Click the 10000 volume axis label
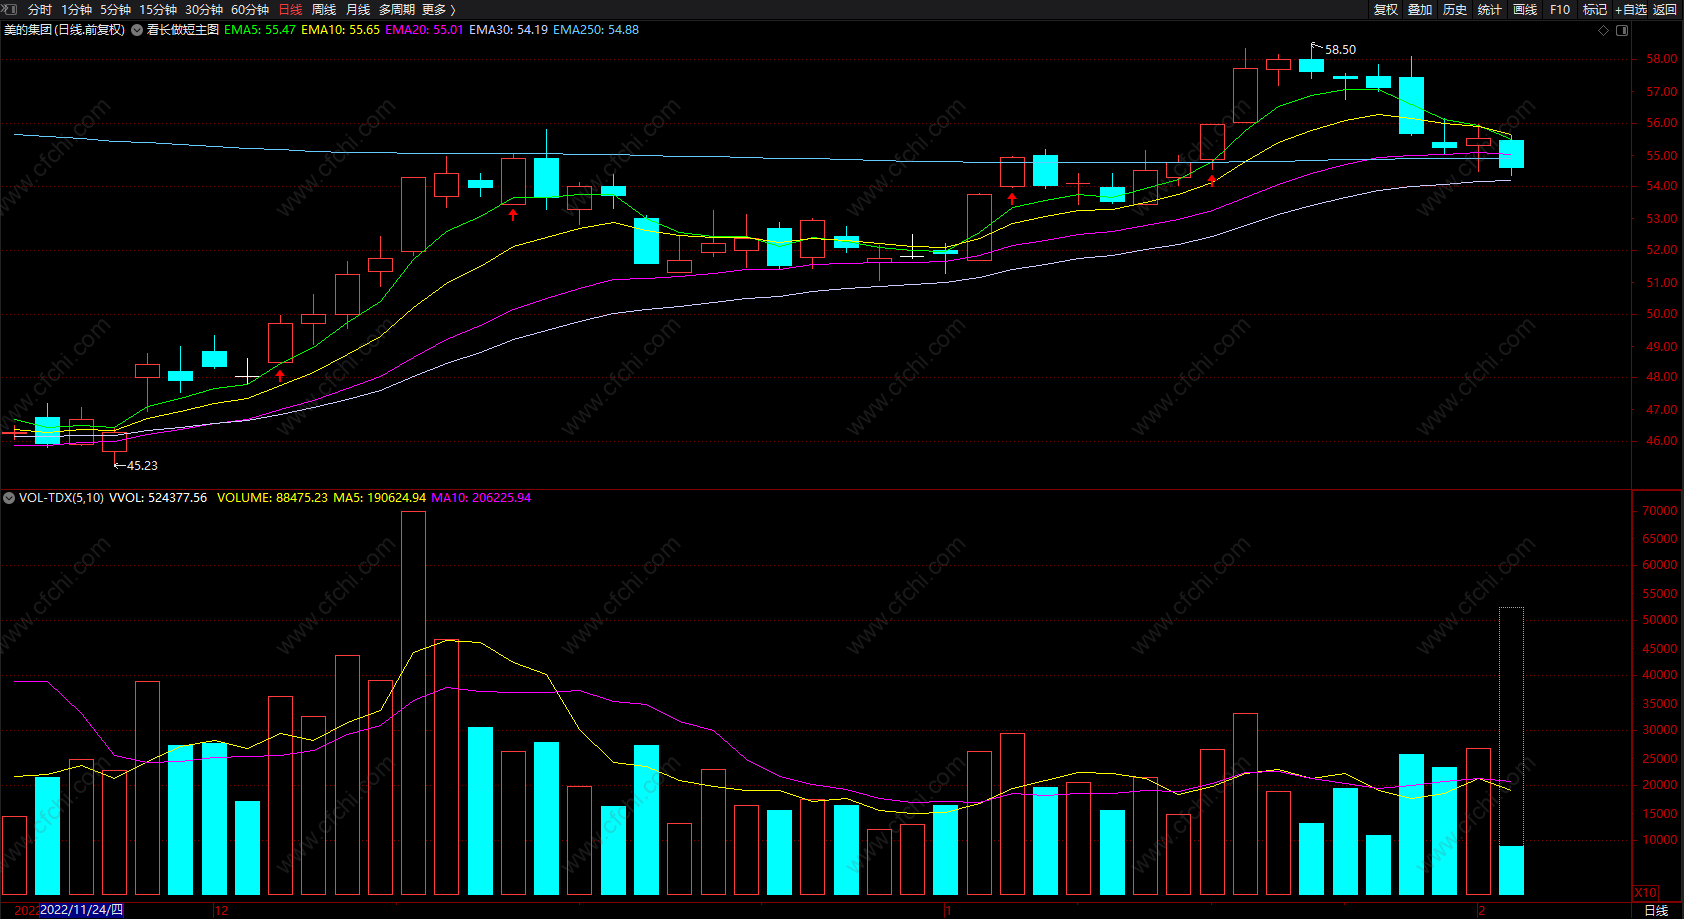 tap(1660, 840)
